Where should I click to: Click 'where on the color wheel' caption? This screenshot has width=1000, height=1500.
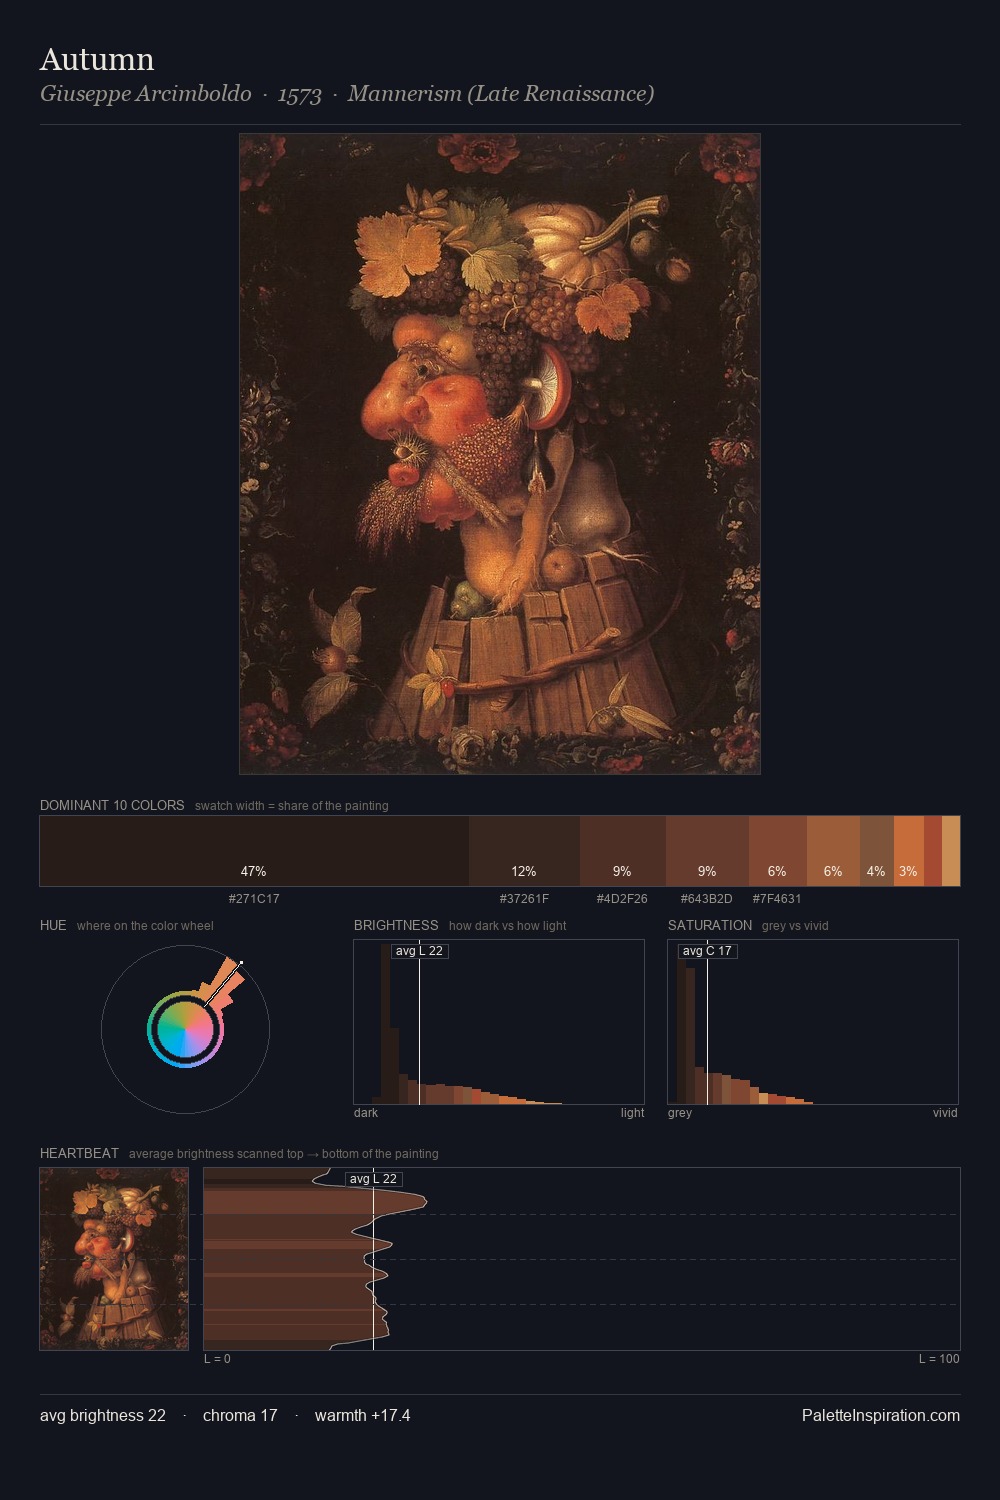coord(145,926)
